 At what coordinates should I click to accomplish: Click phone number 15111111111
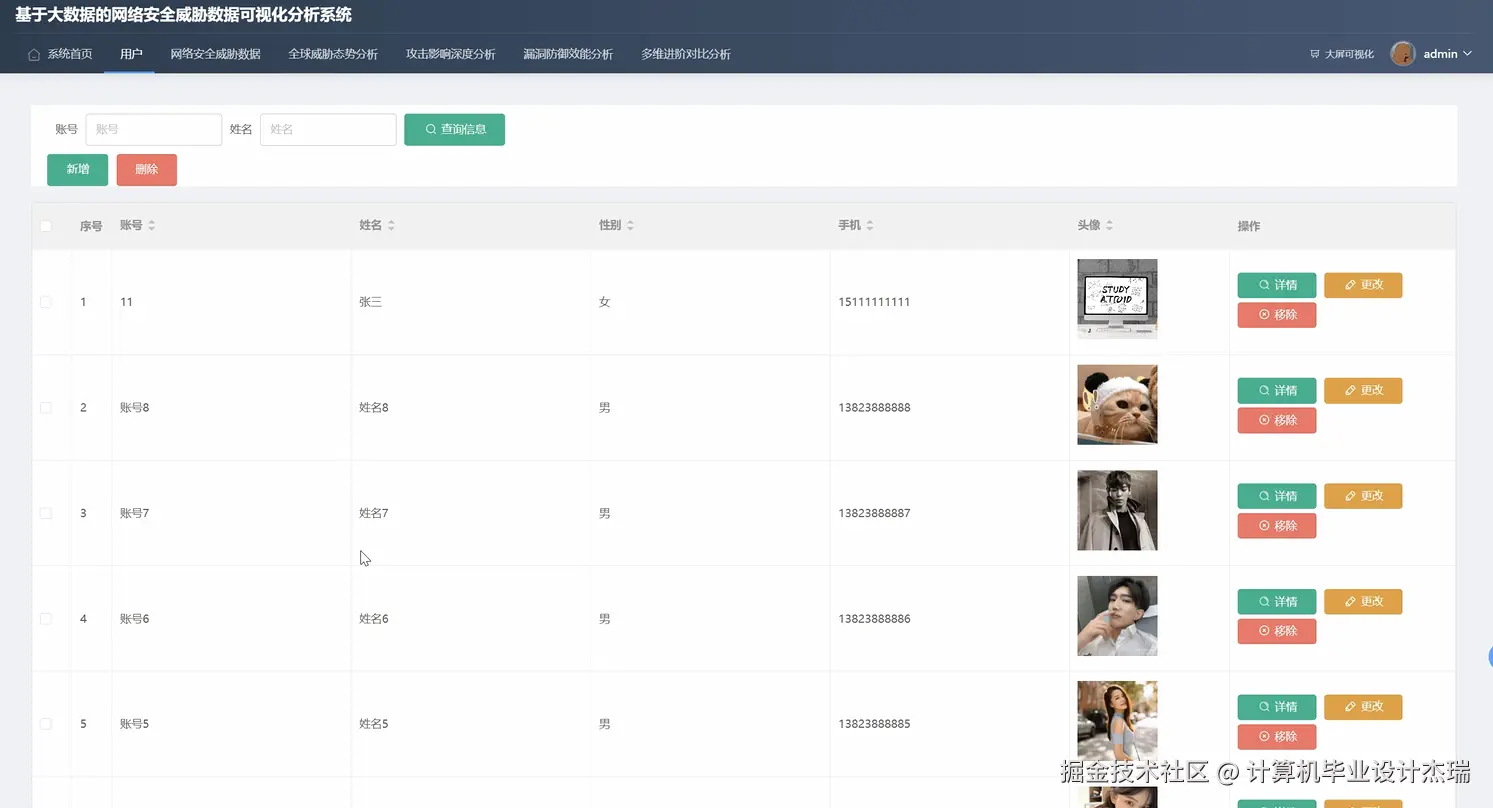click(x=874, y=302)
